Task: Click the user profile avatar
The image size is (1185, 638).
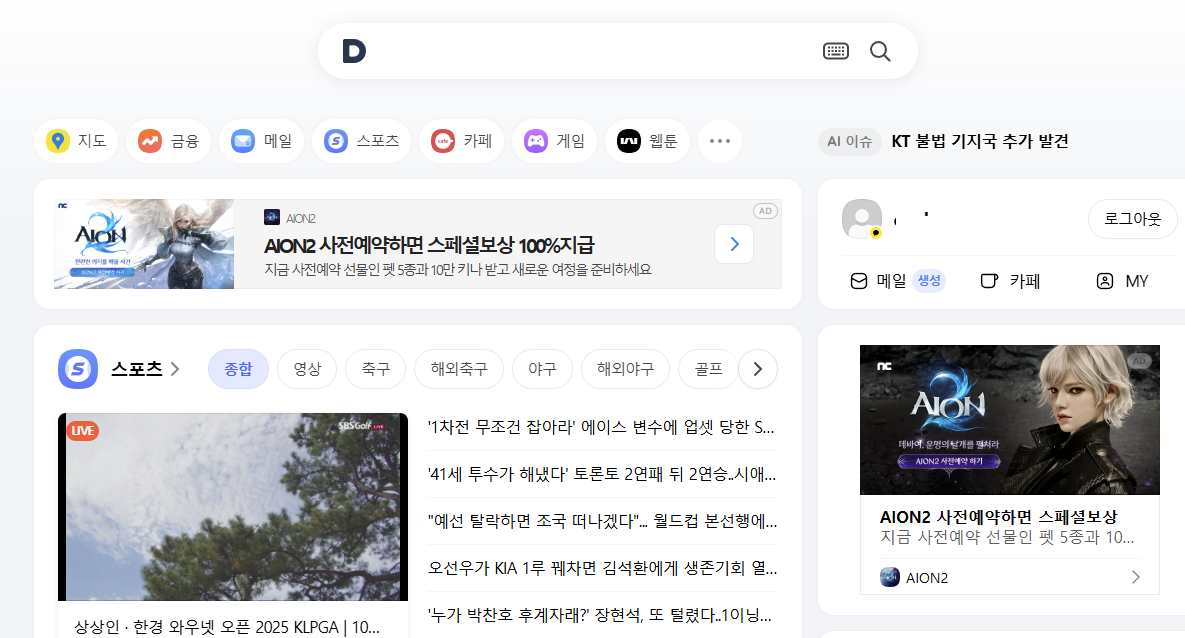Action: tap(862, 218)
